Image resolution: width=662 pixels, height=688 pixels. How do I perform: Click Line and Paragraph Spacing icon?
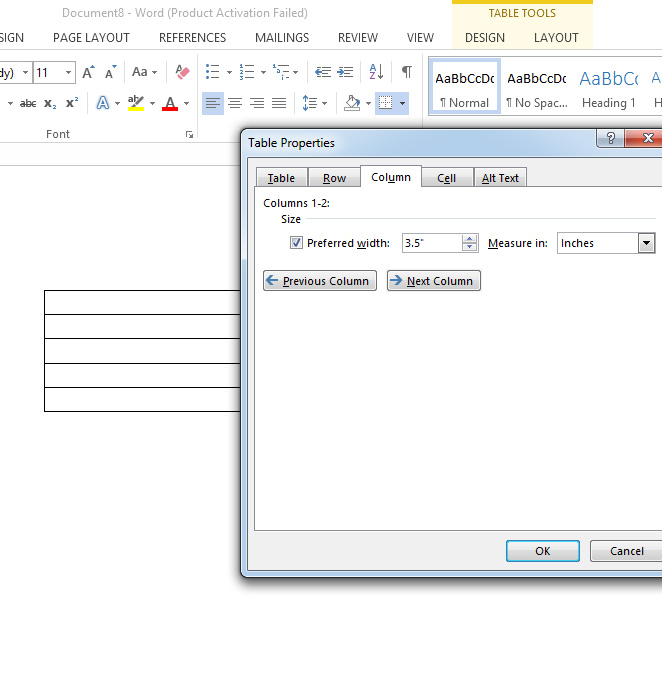310,104
